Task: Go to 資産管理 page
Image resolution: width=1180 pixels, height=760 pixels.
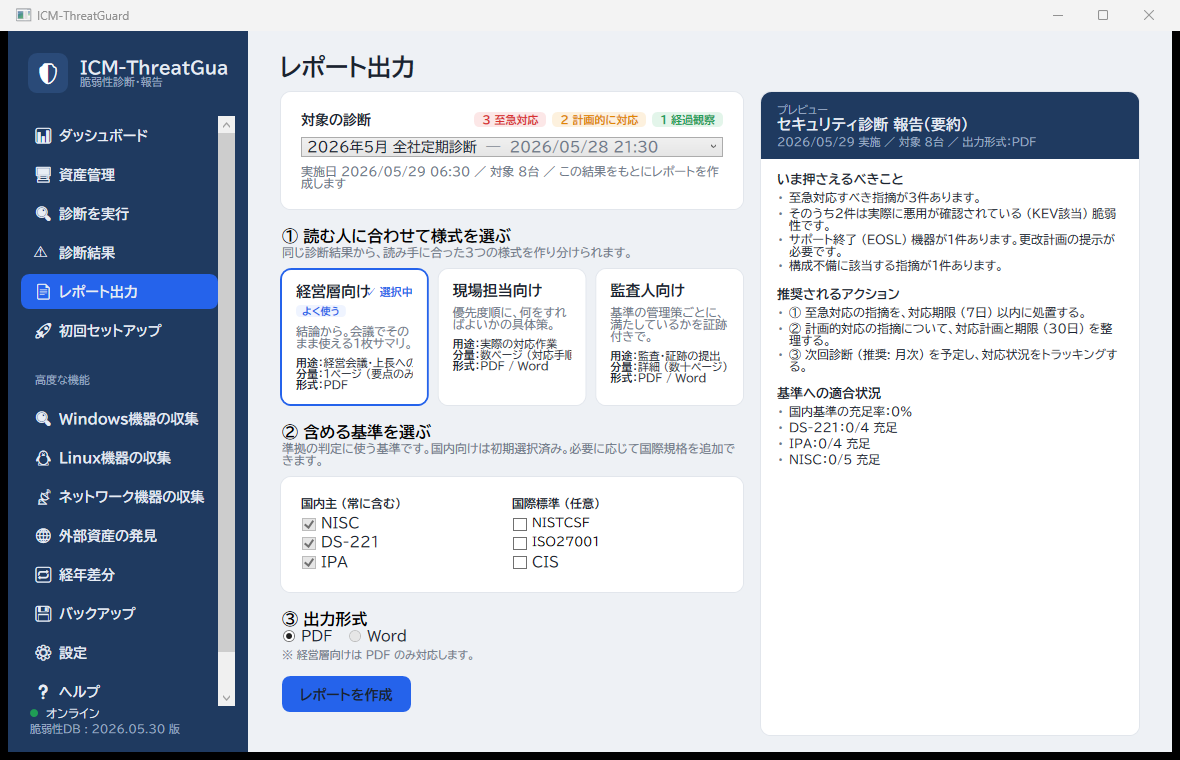Action: (x=119, y=175)
